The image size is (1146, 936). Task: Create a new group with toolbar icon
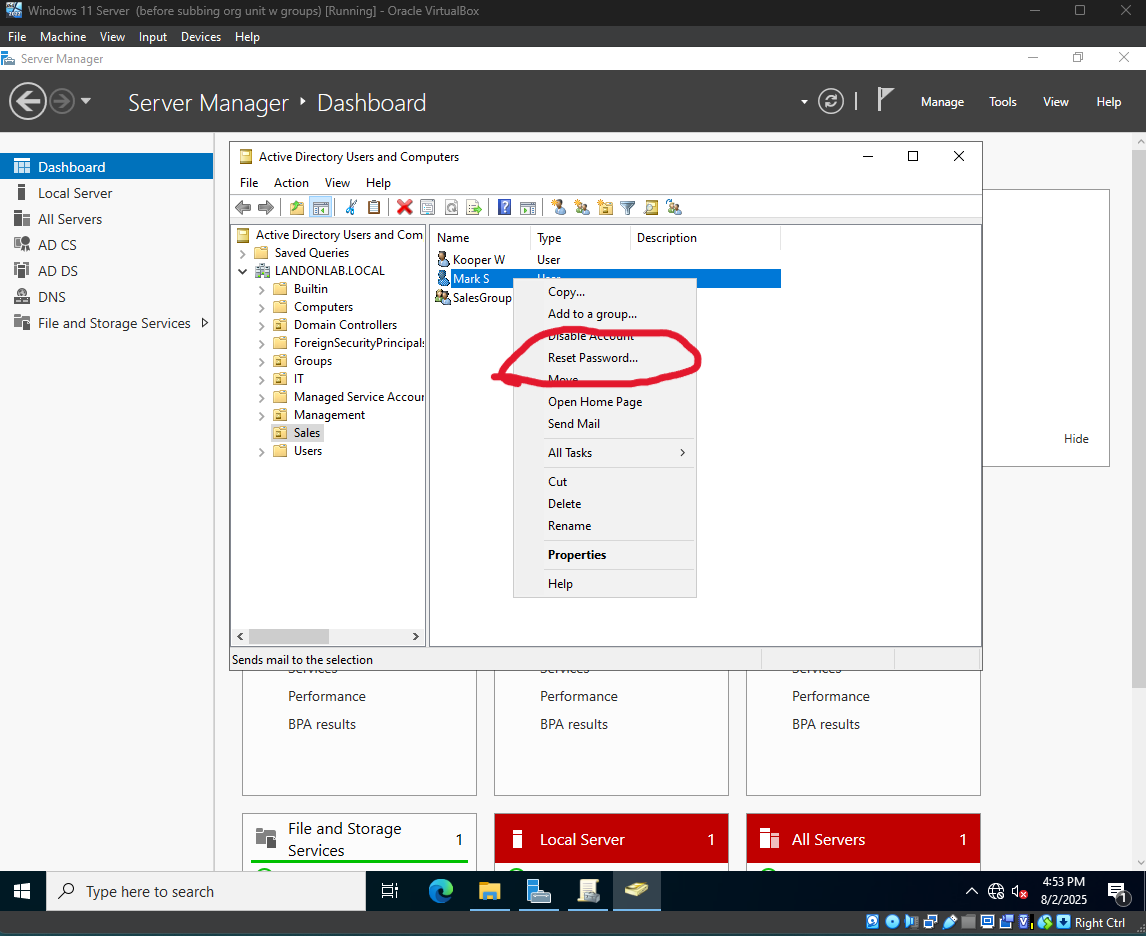tap(582, 208)
